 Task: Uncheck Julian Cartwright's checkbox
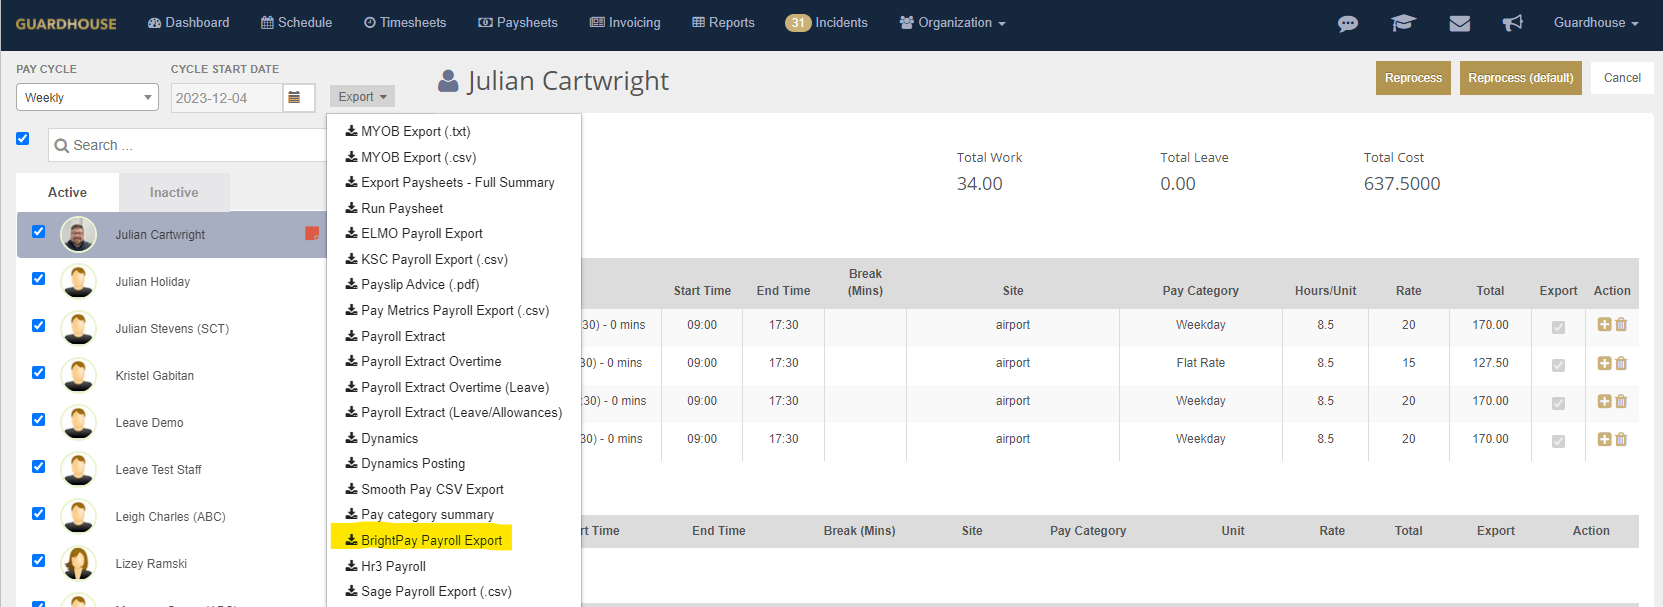[38, 231]
